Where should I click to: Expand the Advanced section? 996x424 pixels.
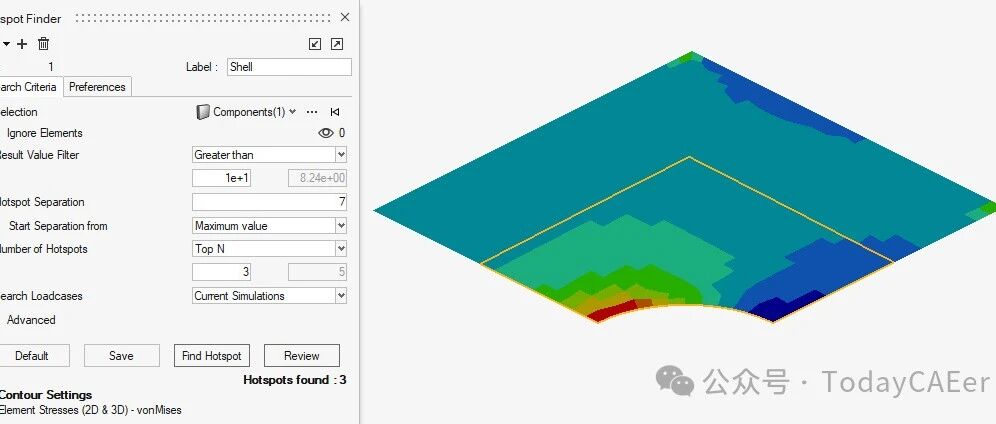[x=30, y=320]
